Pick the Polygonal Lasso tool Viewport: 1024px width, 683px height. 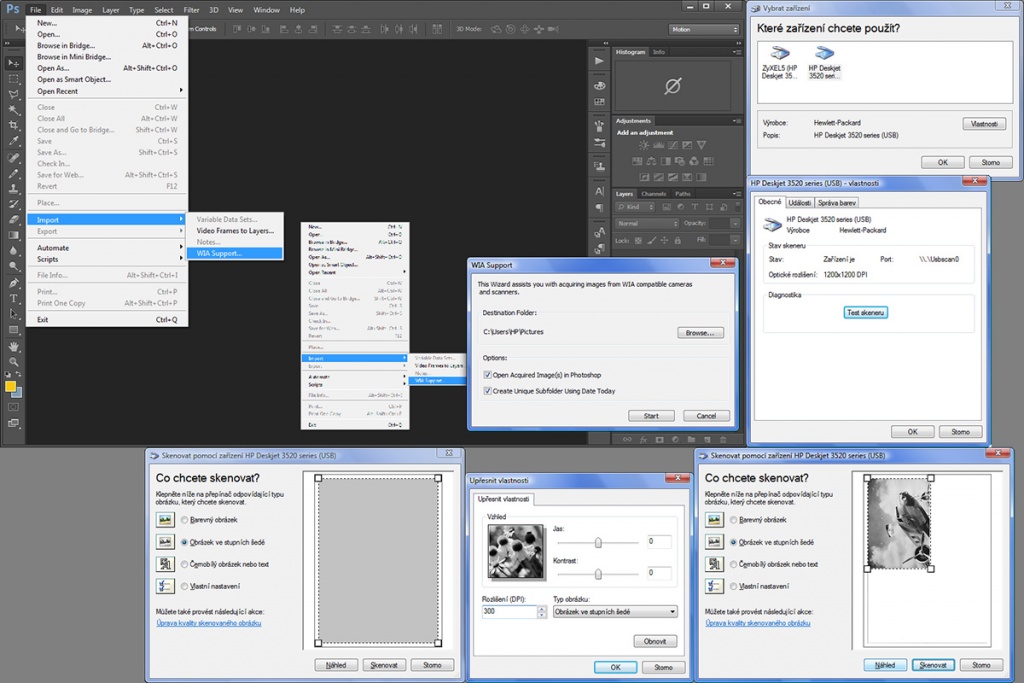[13, 95]
